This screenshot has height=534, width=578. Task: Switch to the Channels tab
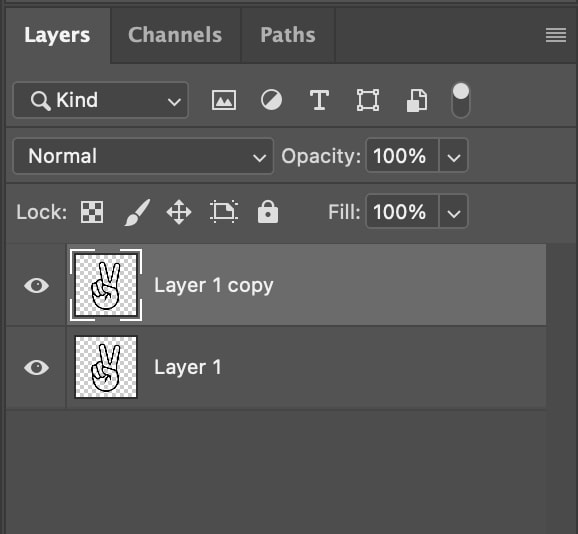click(x=175, y=35)
